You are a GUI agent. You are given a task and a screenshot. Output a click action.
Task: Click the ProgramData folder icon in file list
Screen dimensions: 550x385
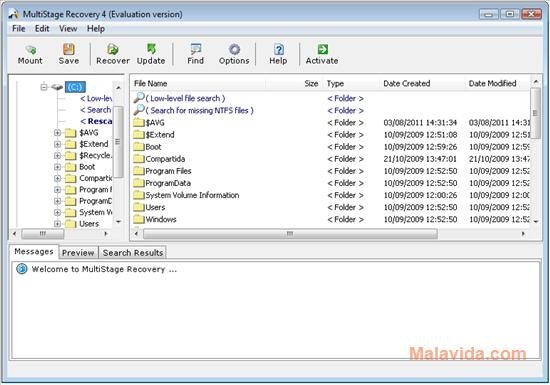point(139,183)
